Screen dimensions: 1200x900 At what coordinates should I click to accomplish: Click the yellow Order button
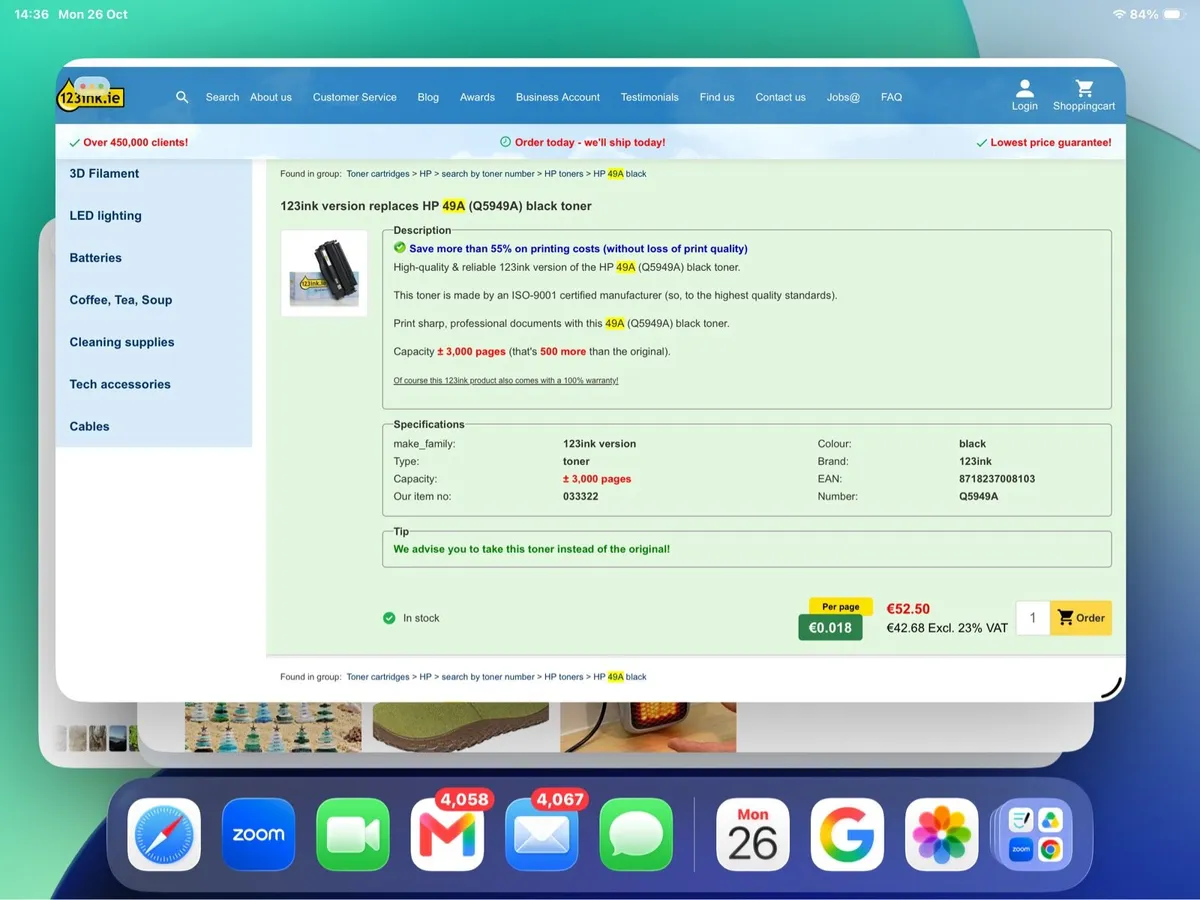(1081, 618)
